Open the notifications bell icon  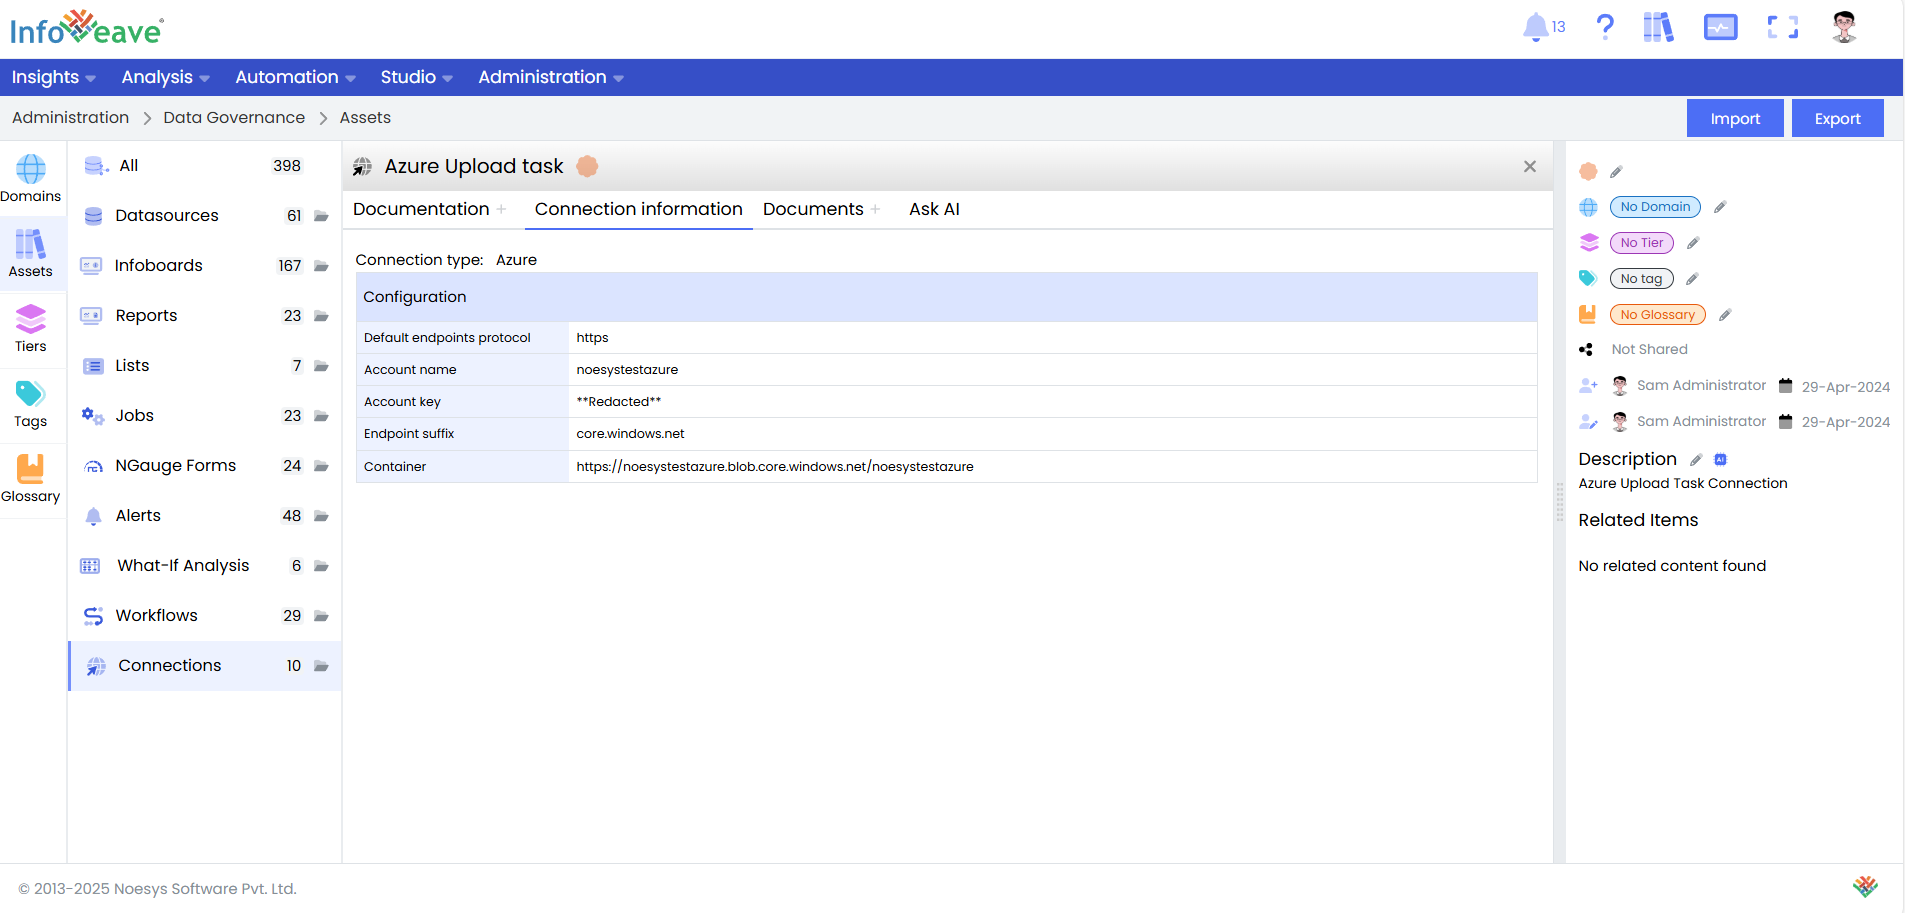pos(1535,27)
